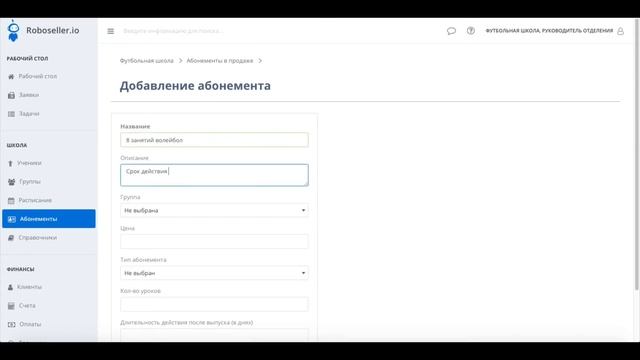Click the Оплаты money icon

tap(11, 324)
